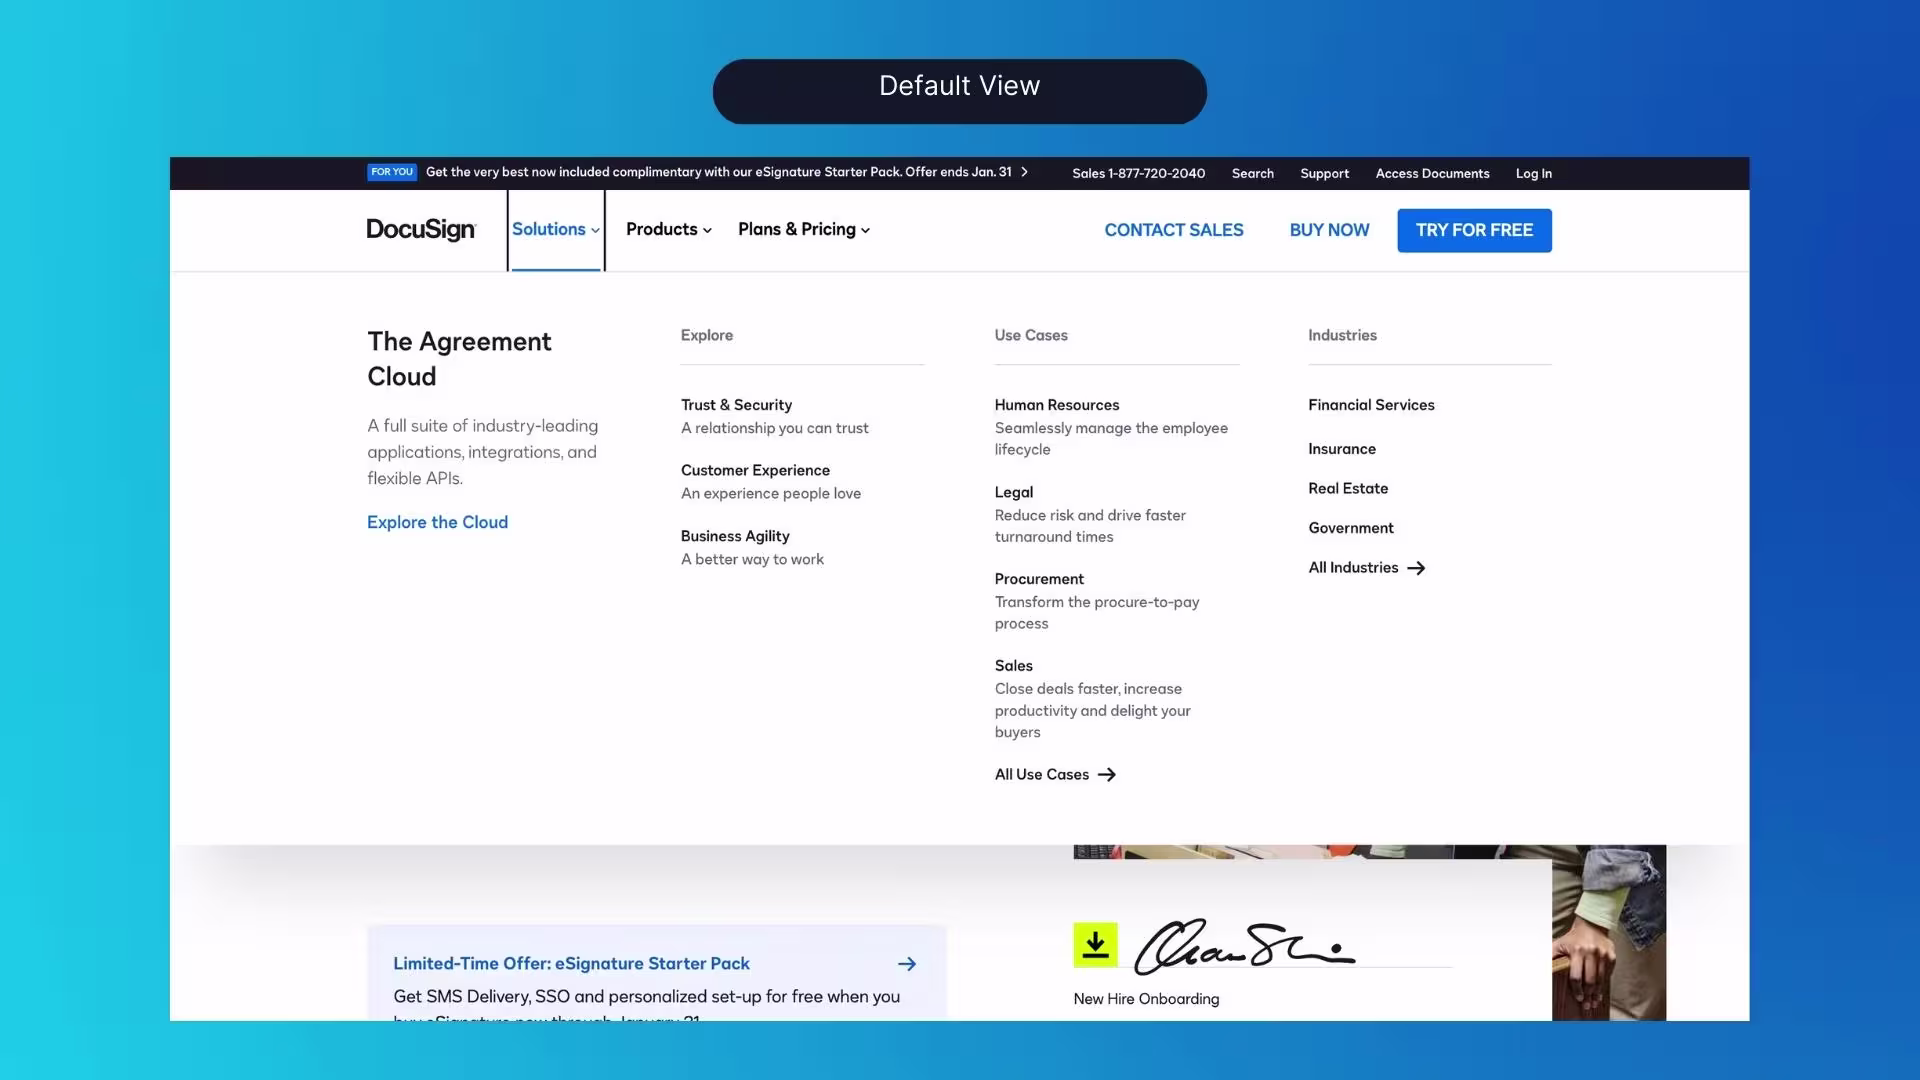Open Access Documents in the top bar

click(x=1432, y=173)
